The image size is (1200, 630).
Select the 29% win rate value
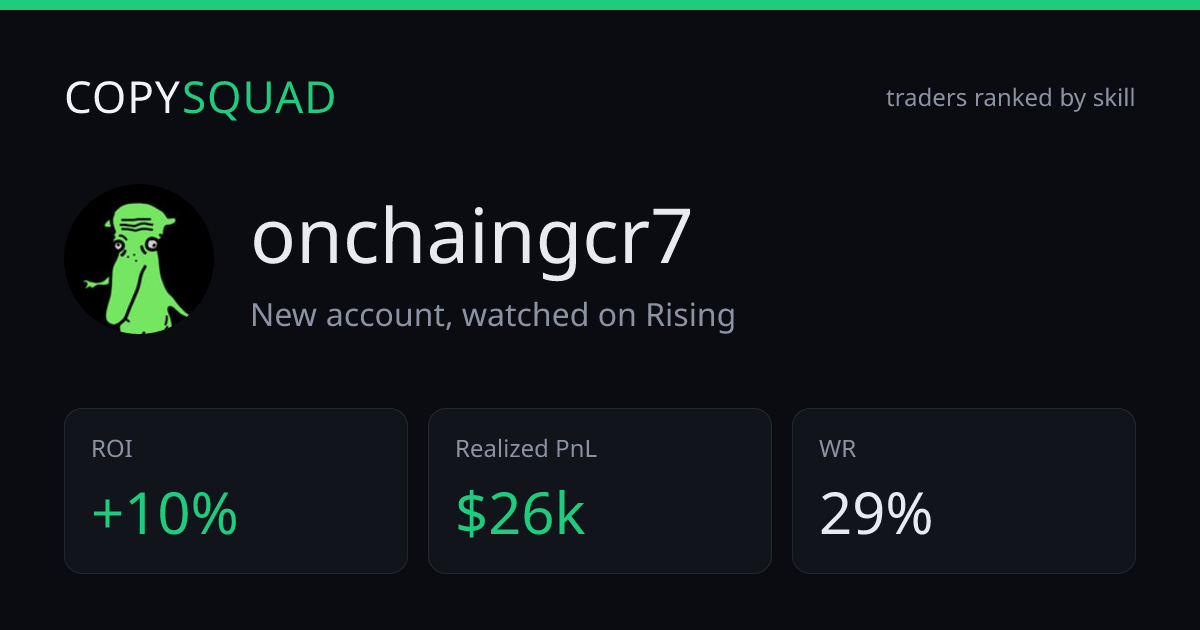[x=876, y=515]
